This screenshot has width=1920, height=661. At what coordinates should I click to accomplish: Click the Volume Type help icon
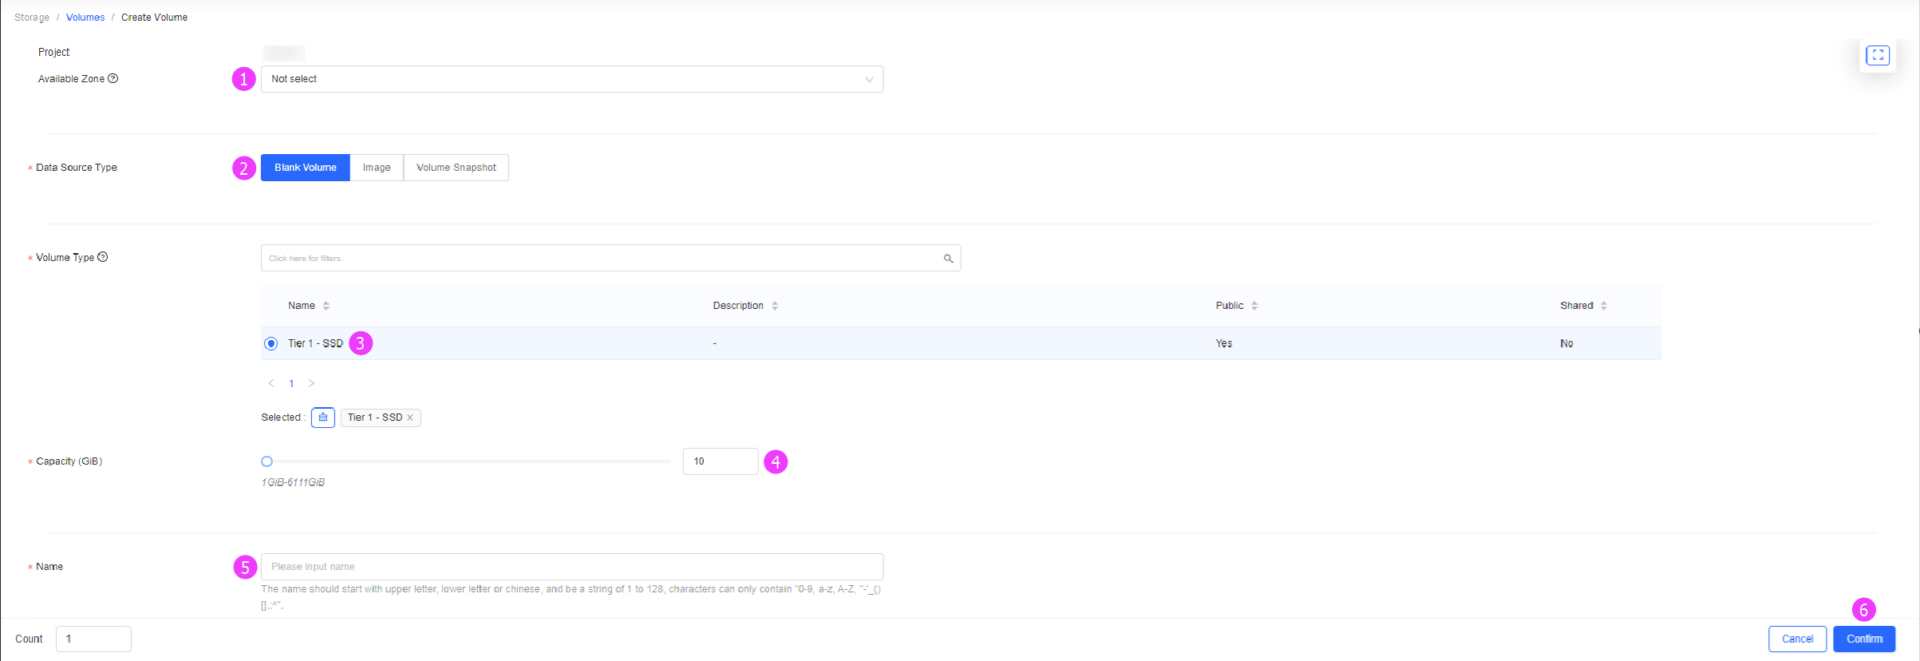coord(103,257)
